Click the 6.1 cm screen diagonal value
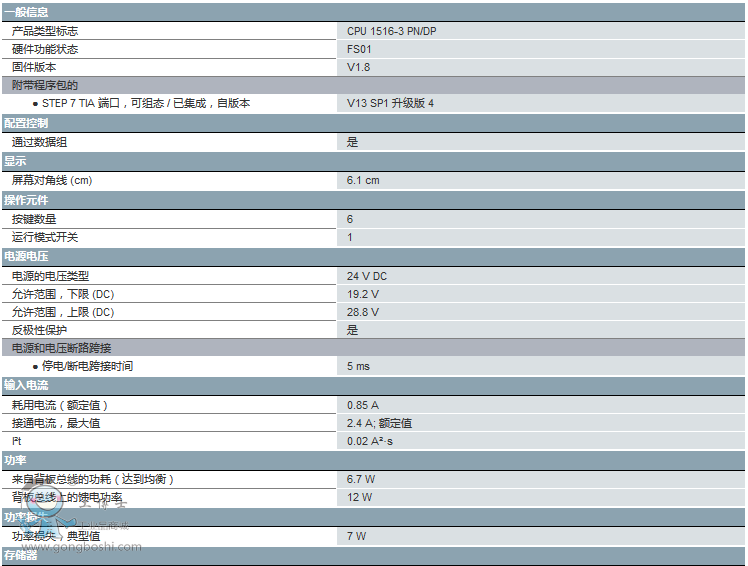The height and width of the screenshot is (566, 748). coord(363,180)
